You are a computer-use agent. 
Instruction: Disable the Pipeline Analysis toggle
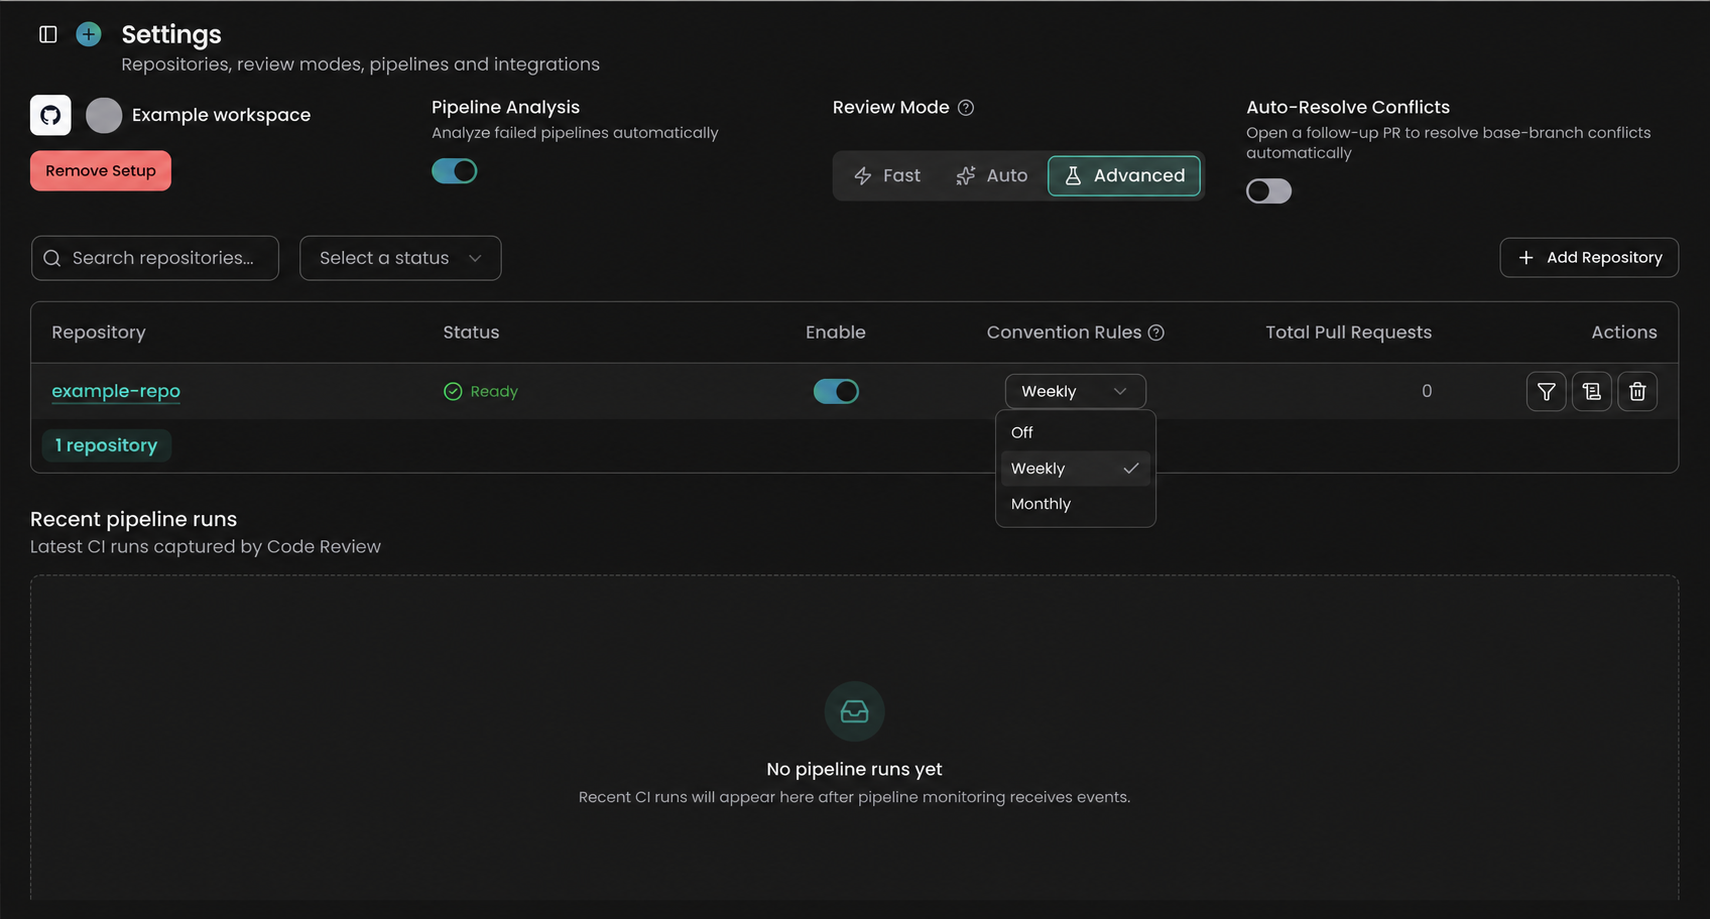point(454,171)
